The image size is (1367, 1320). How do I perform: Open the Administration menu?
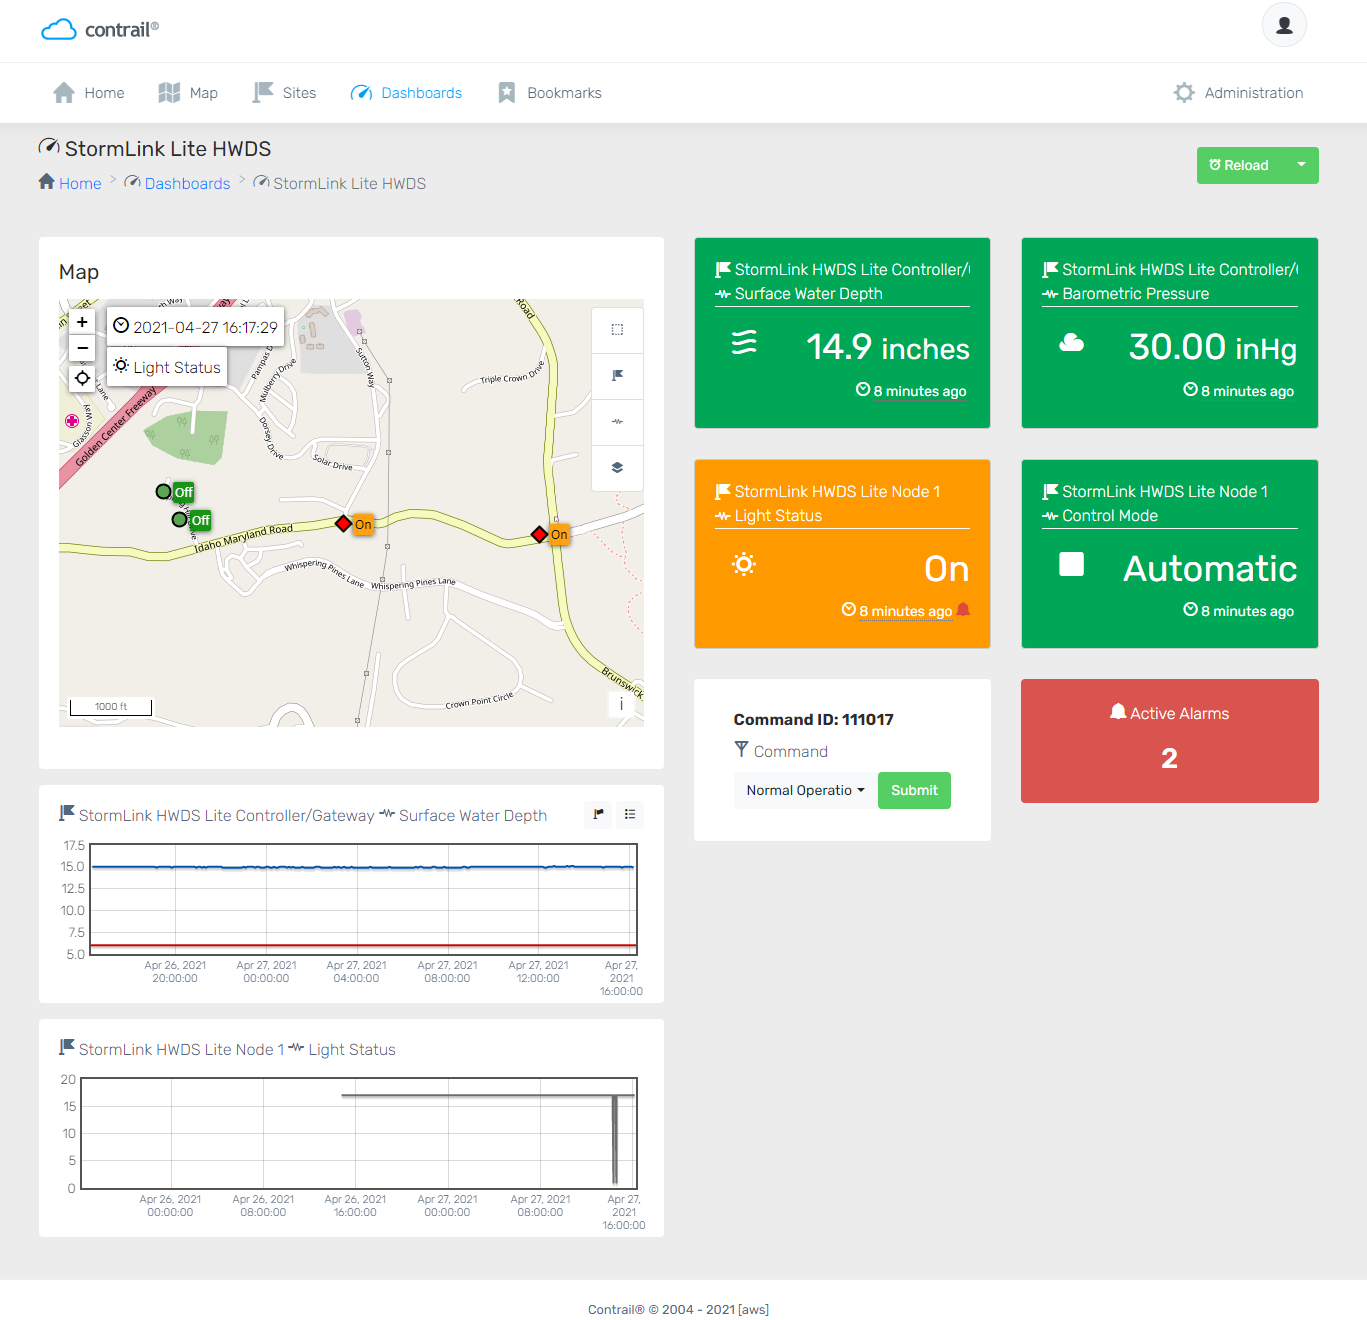[x=1238, y=93]
